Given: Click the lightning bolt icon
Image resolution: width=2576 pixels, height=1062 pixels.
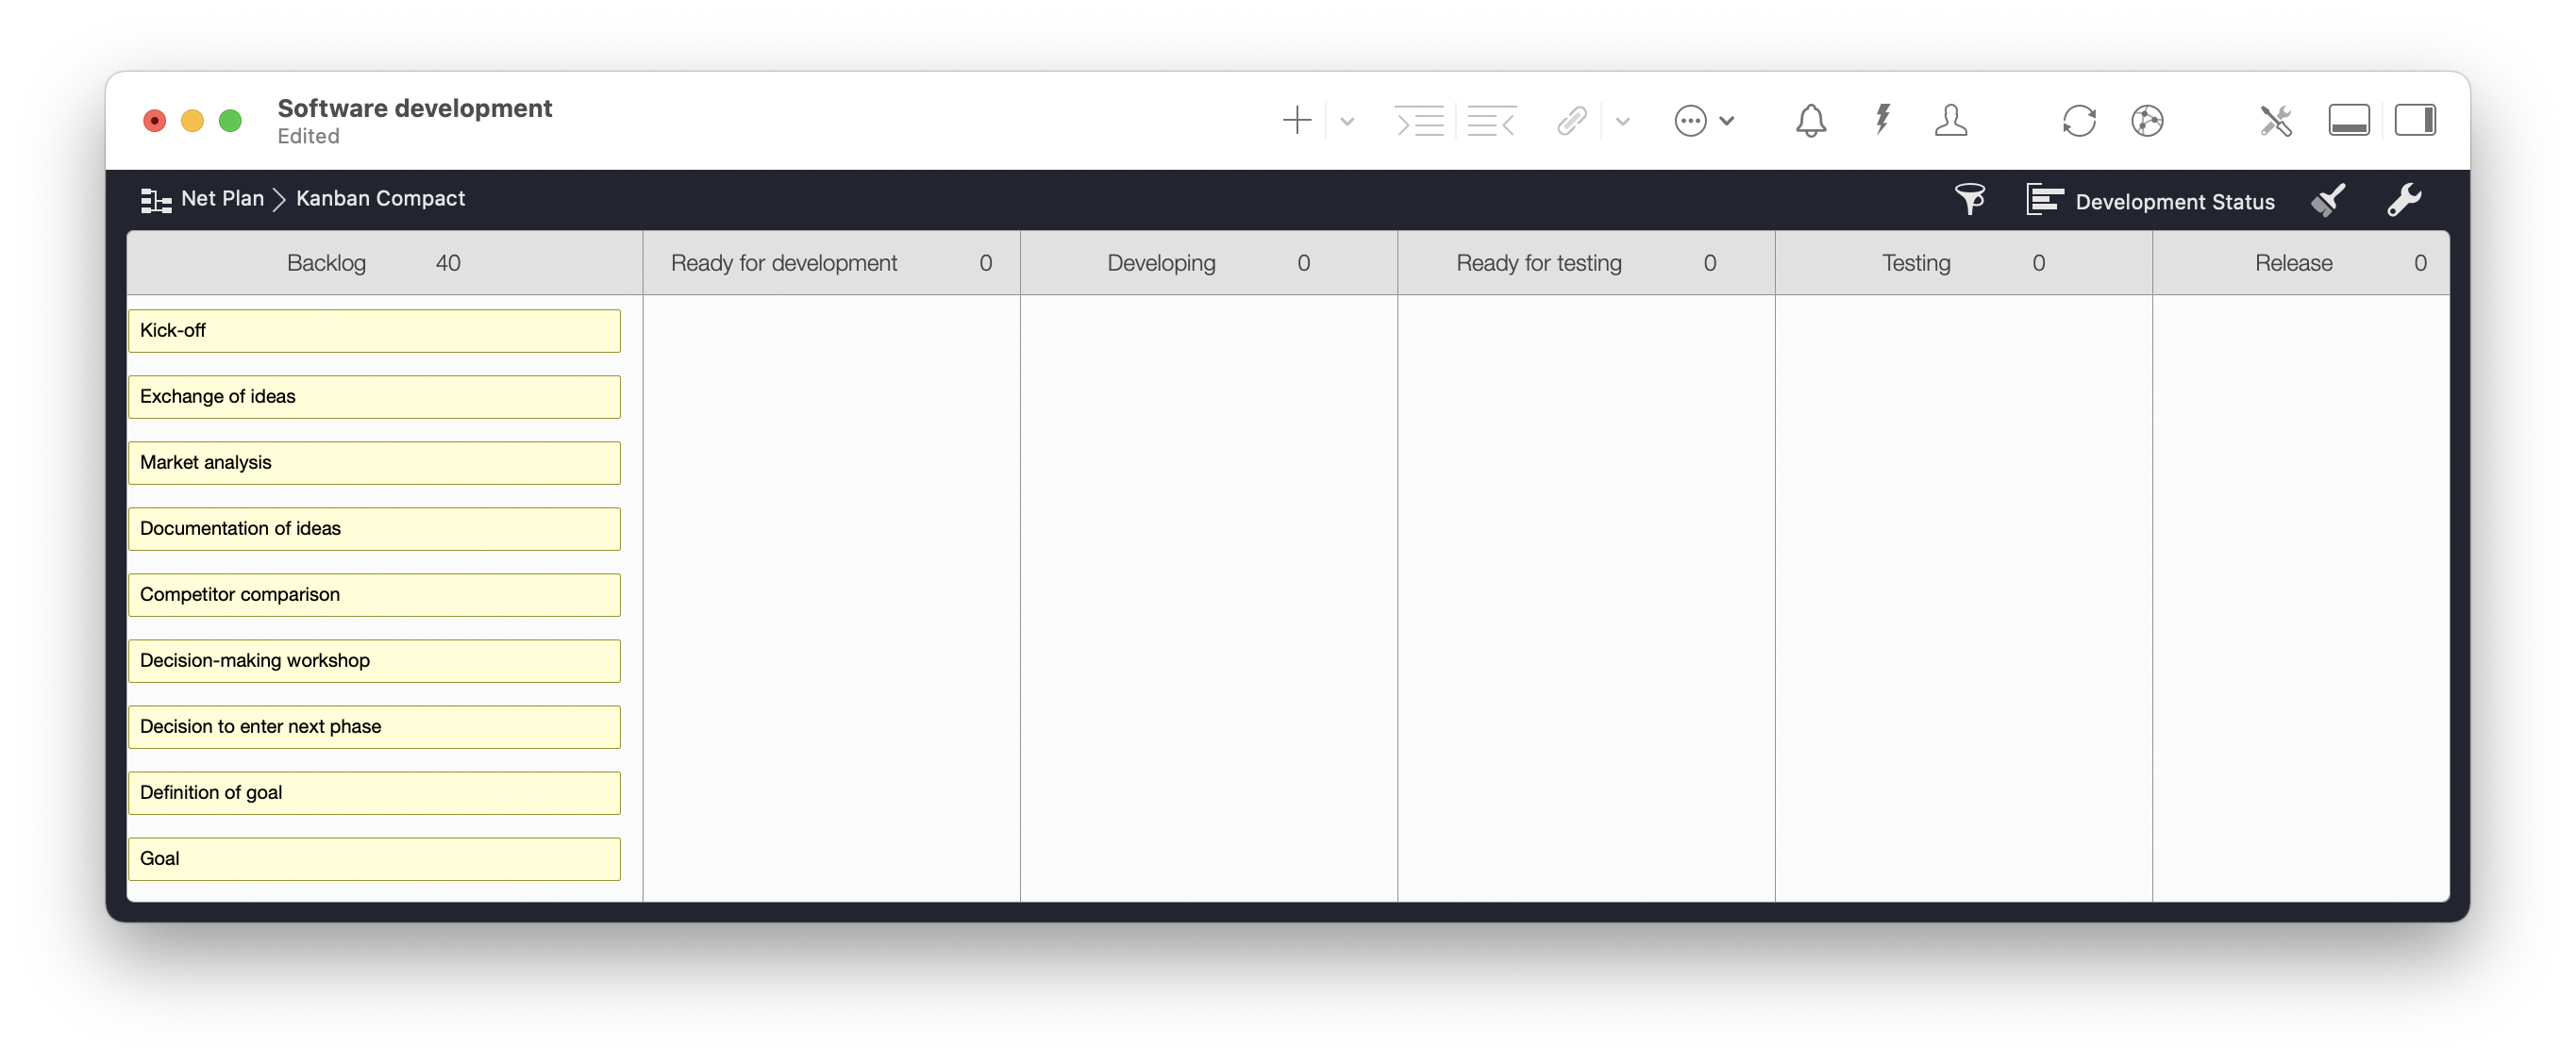Looking at the screenshot, I should coord(1882,120).
